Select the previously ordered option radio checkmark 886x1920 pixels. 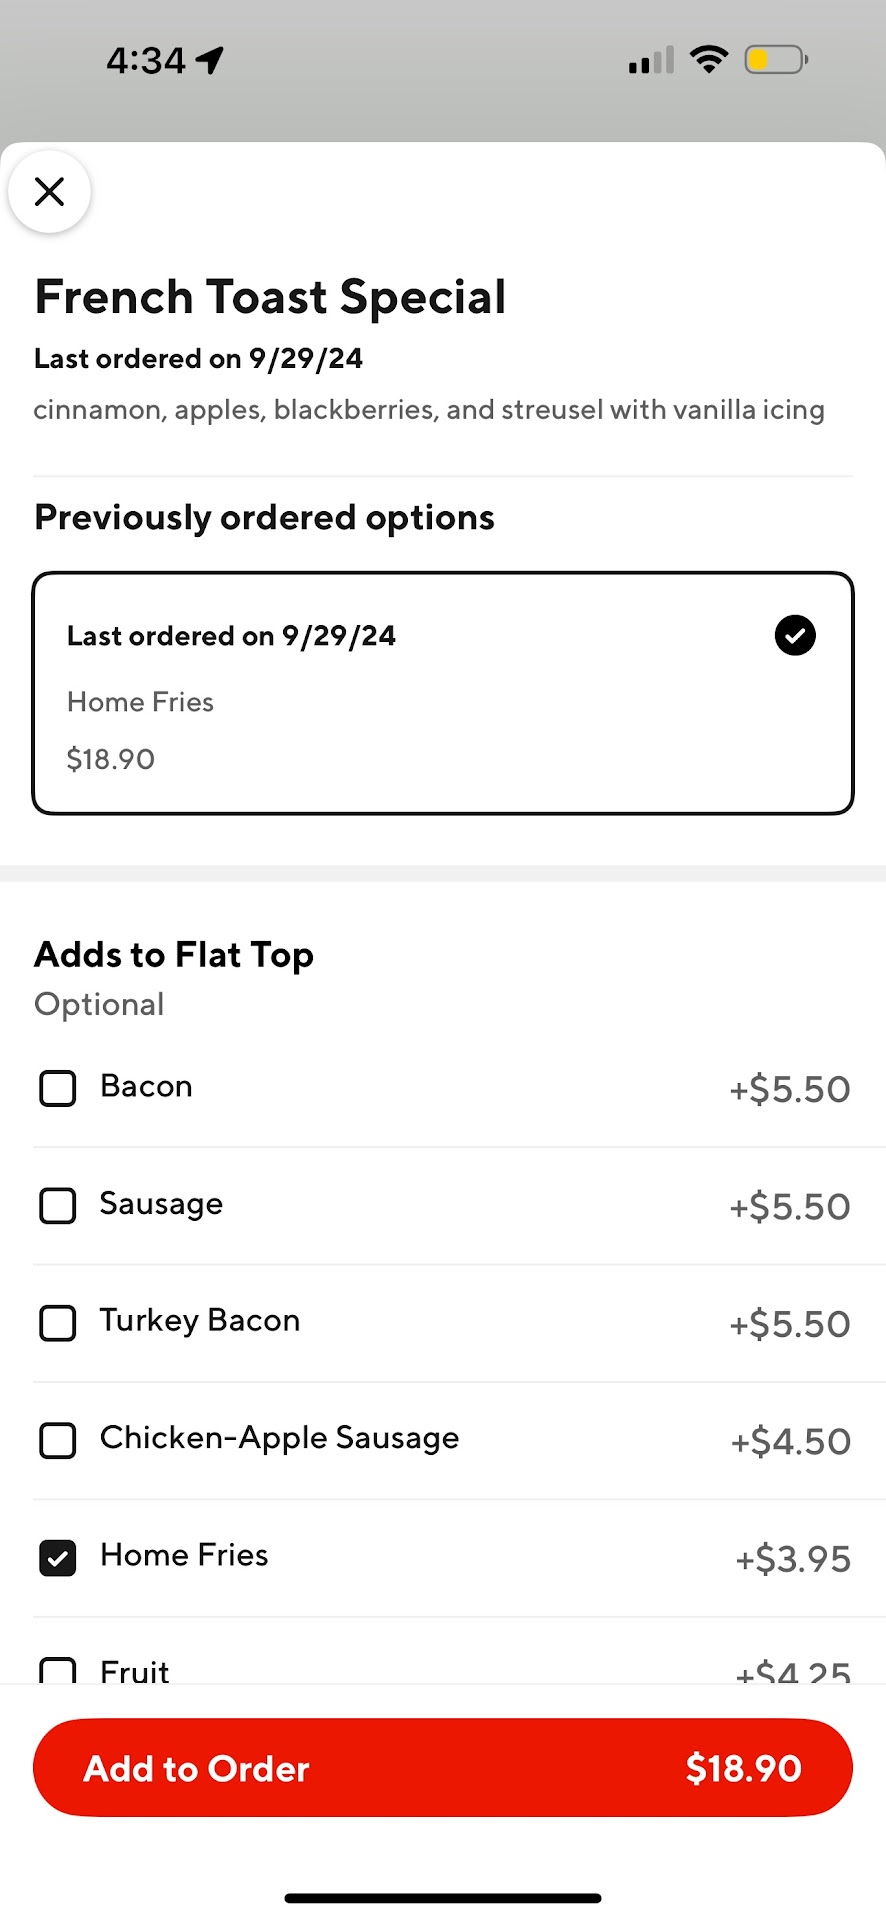(x=795, y=635)
